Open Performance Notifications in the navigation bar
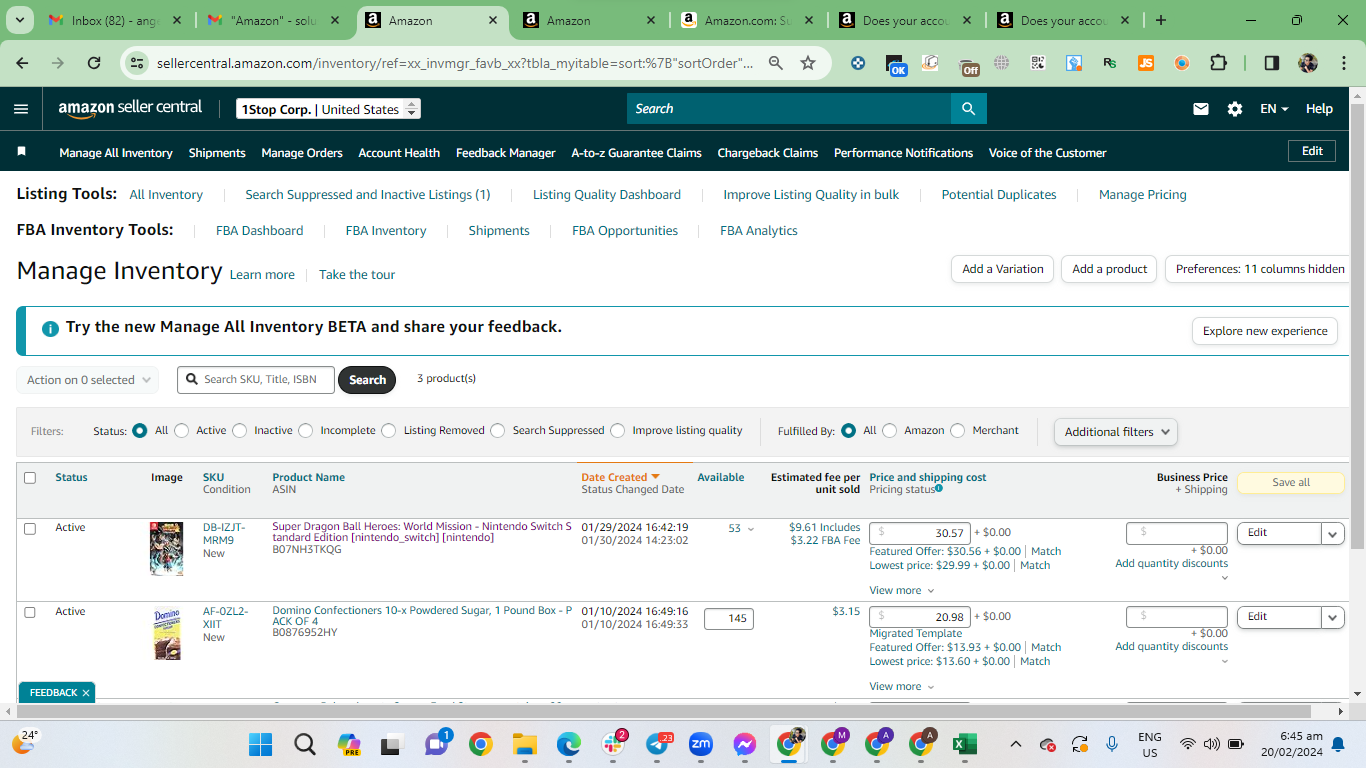The width and height of the screenshot is (1366, 768). 903,153
